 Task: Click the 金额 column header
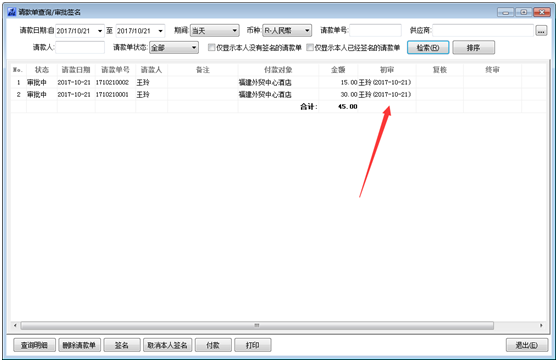[338, 70]
